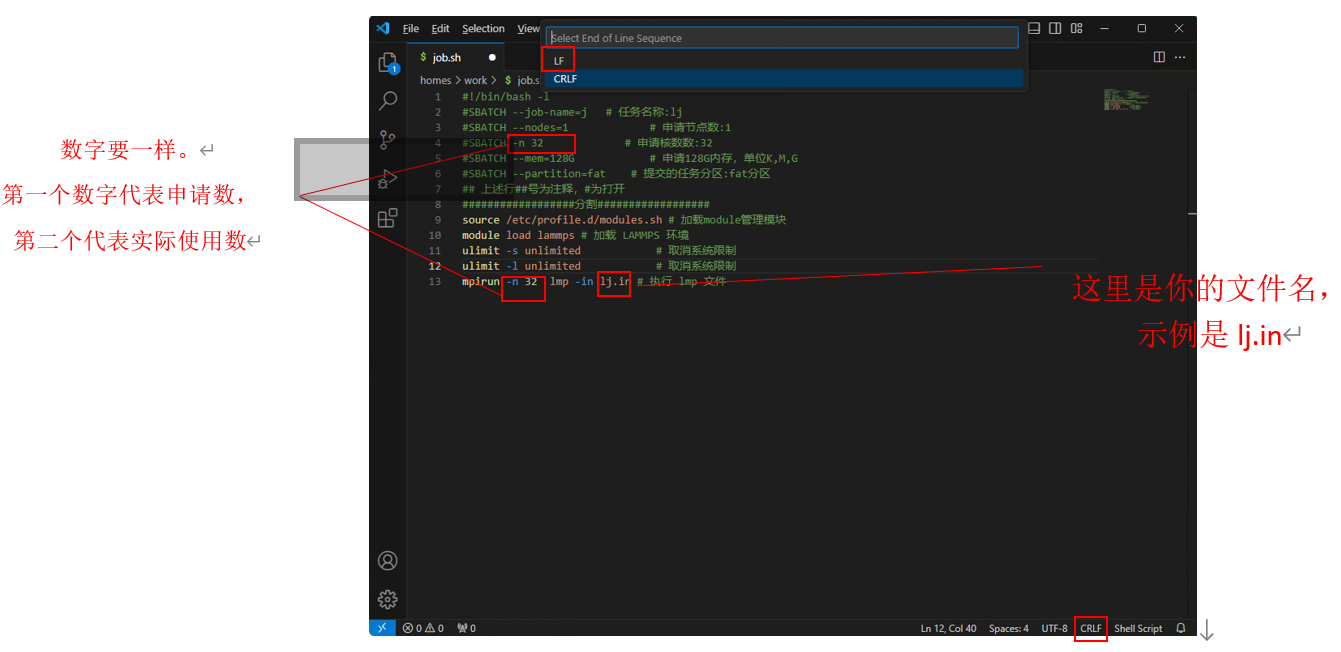The image size is (1341, 652).
Task: Open the Manage gear icon
Action: pos(388,599)
